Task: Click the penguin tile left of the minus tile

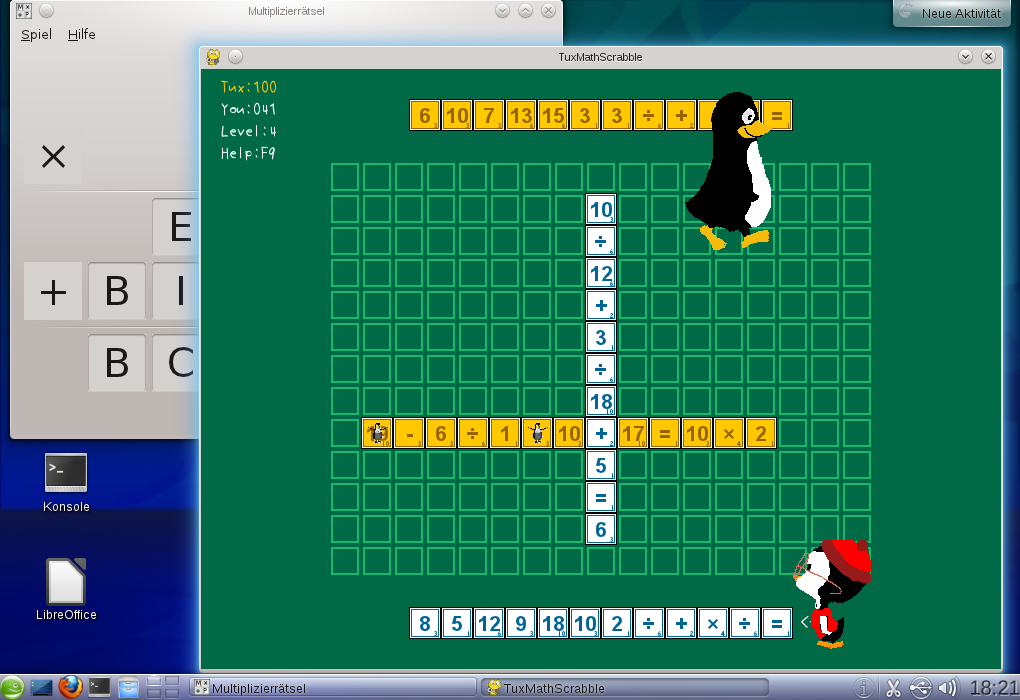Action: tap(377, 433)
